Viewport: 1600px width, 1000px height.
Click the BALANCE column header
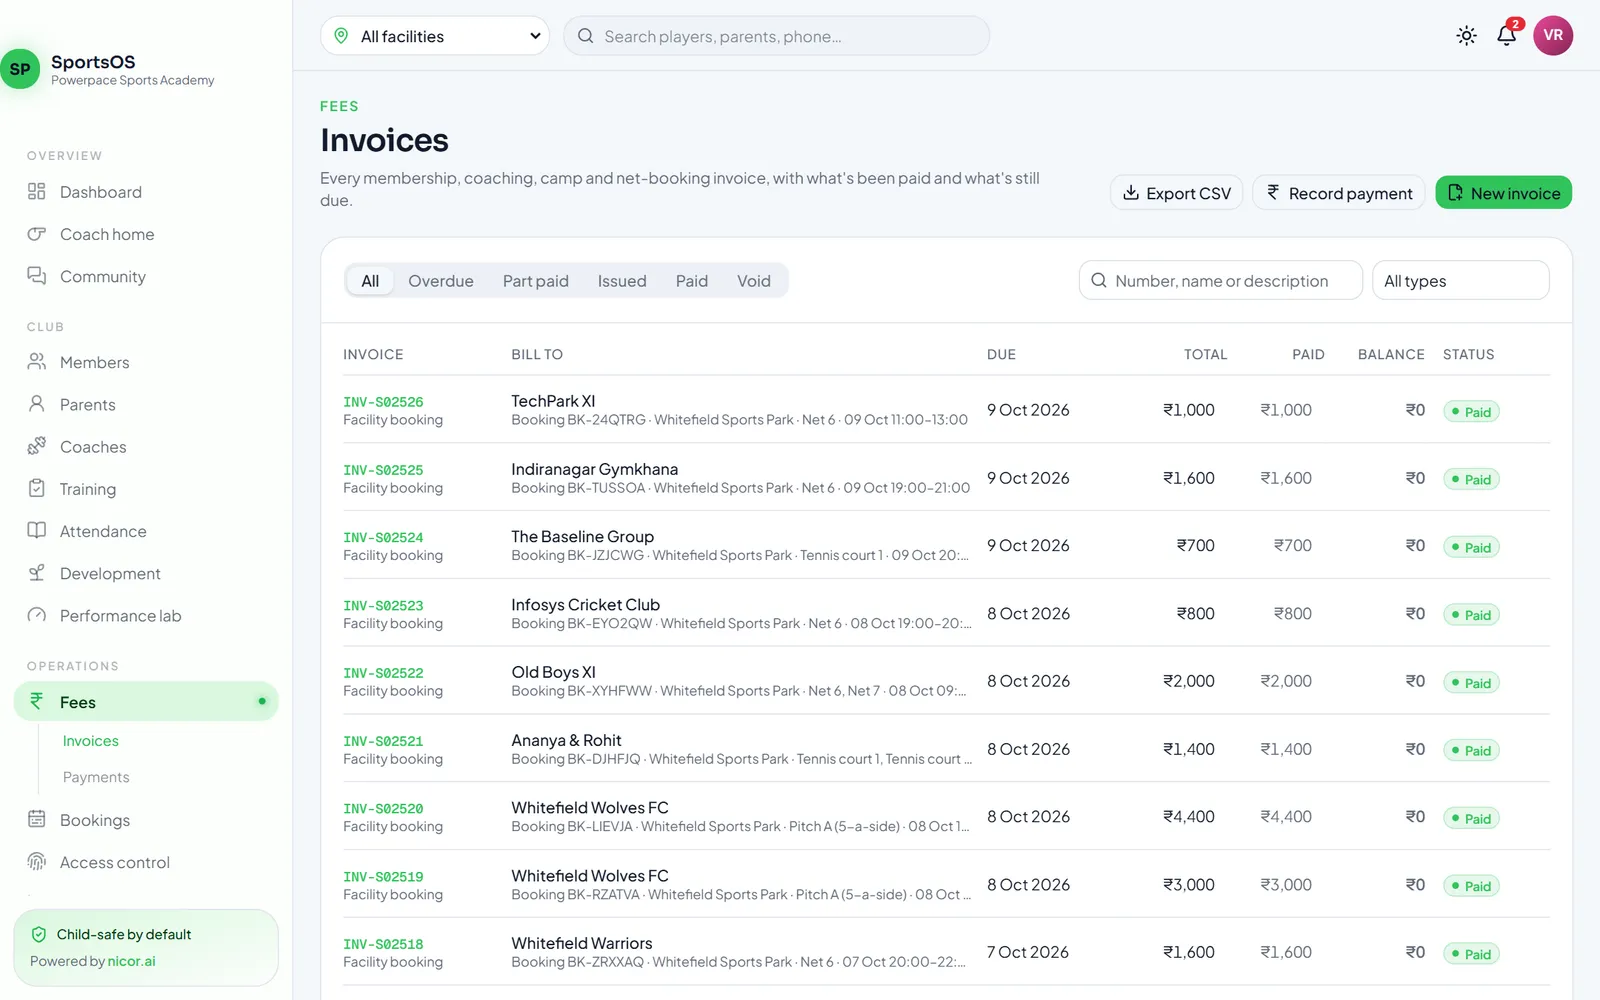tap(1391, 355)
